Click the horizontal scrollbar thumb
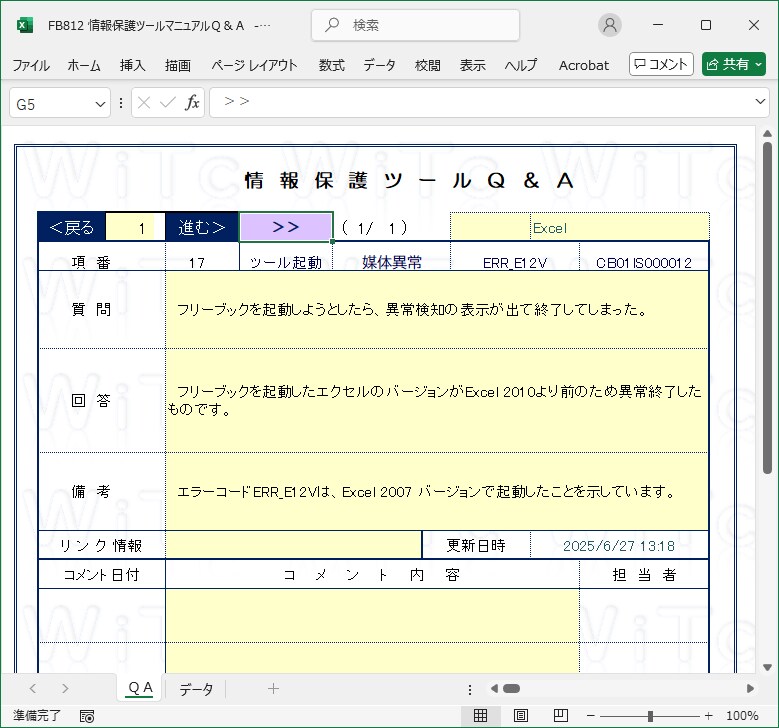 [511, 689]
